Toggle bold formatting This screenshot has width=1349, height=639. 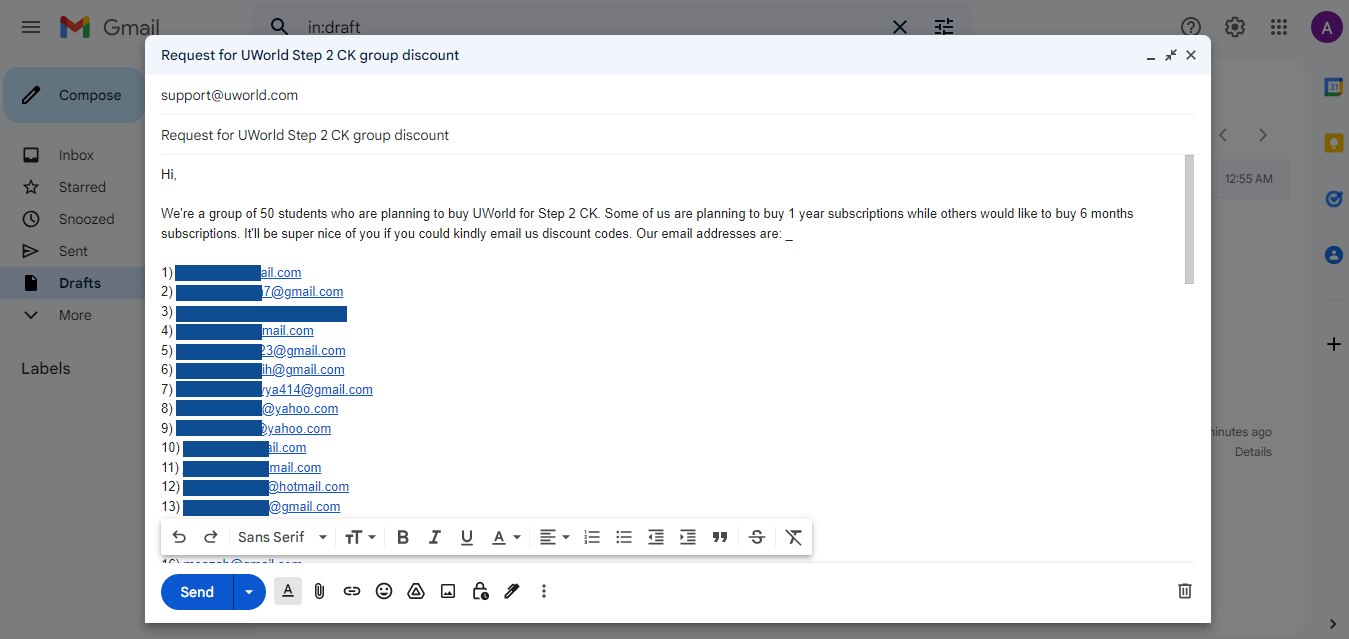pos(402,537)
